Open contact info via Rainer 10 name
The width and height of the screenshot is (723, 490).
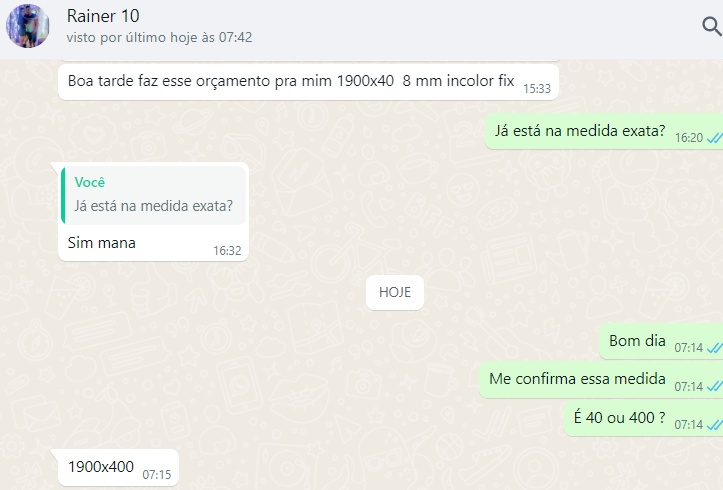coord(103,16)
